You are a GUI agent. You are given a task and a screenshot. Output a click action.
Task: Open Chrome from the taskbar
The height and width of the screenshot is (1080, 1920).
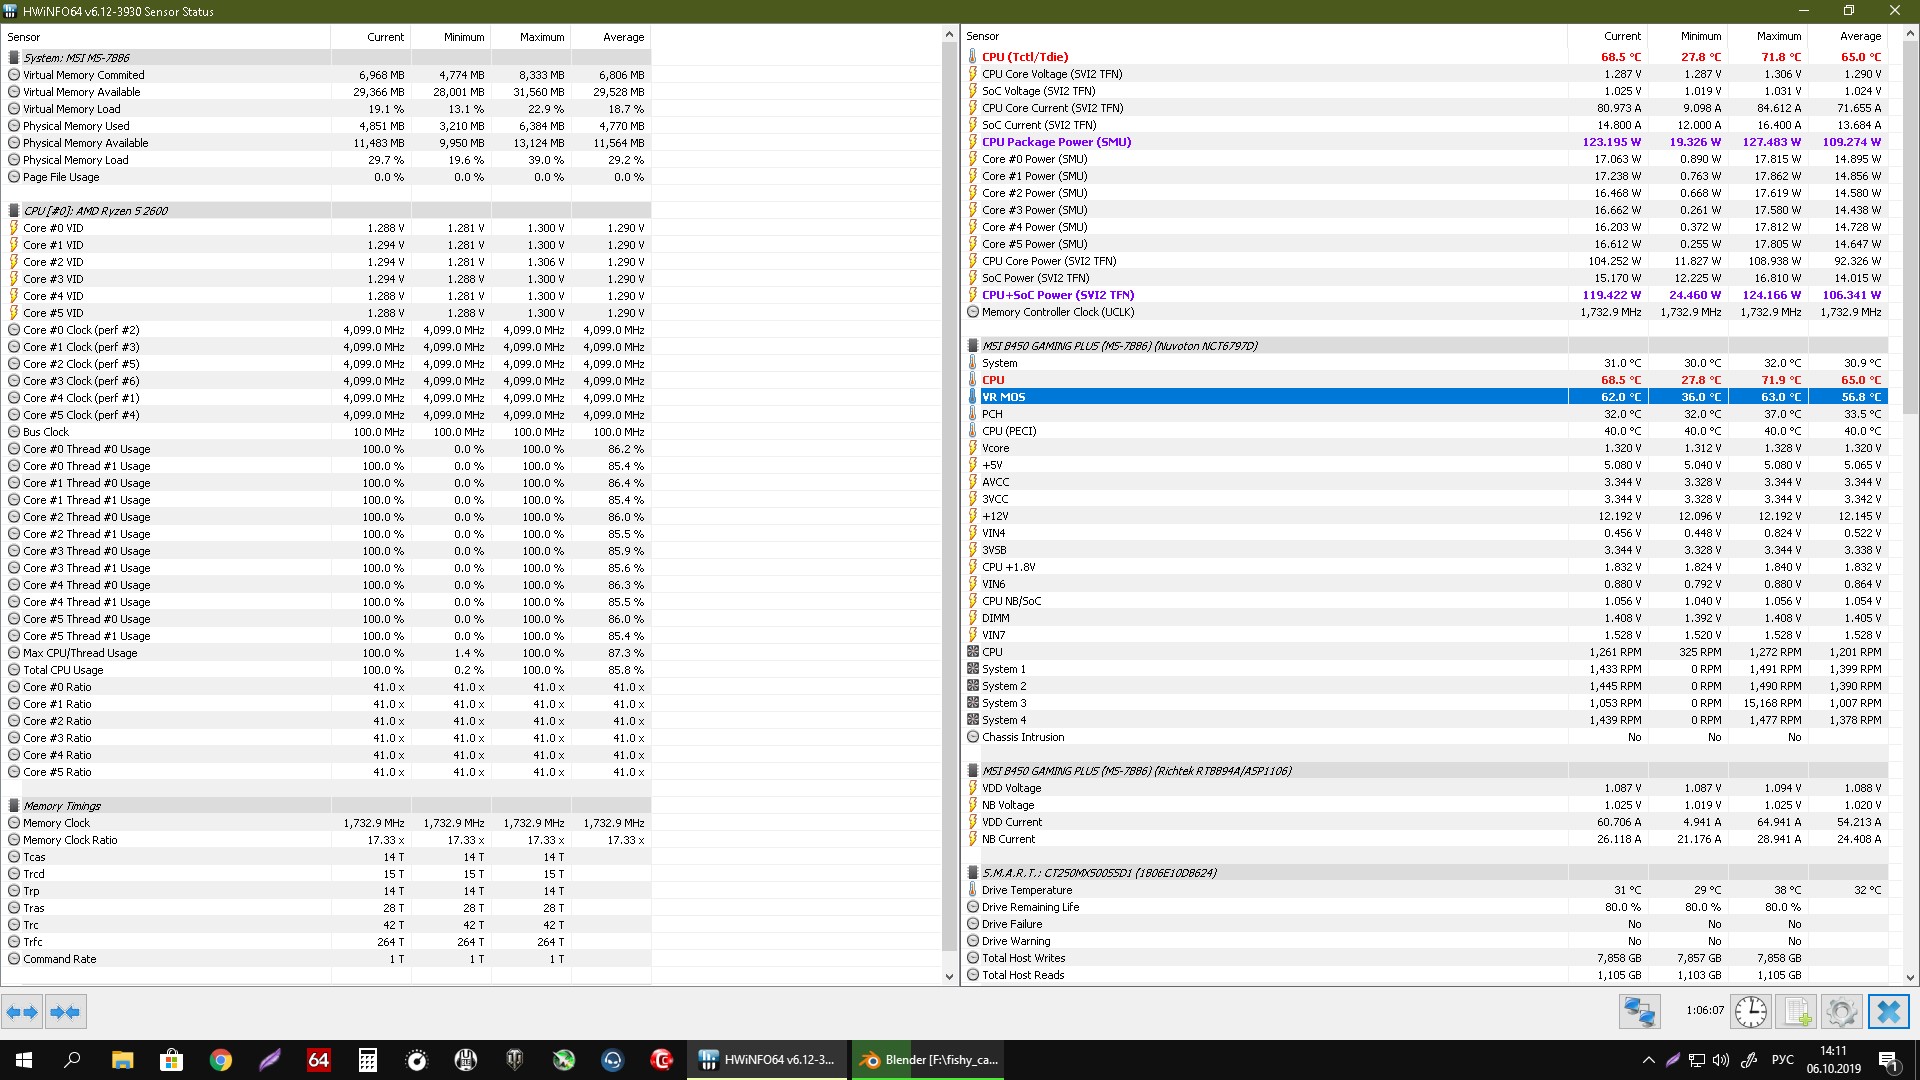tap(220, 1060)
